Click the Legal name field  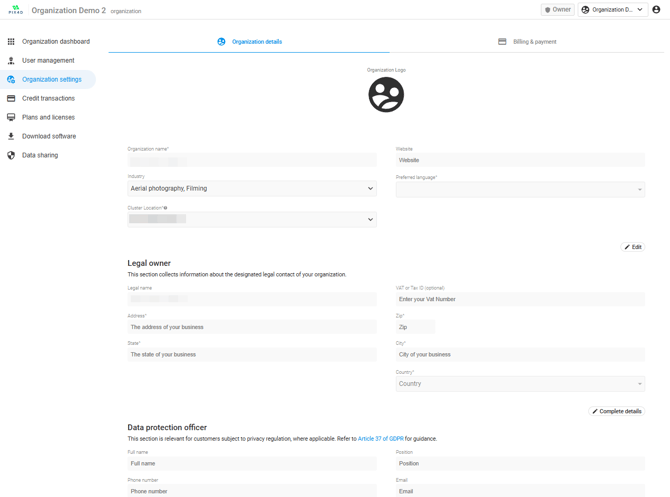[x=252, y=299]
